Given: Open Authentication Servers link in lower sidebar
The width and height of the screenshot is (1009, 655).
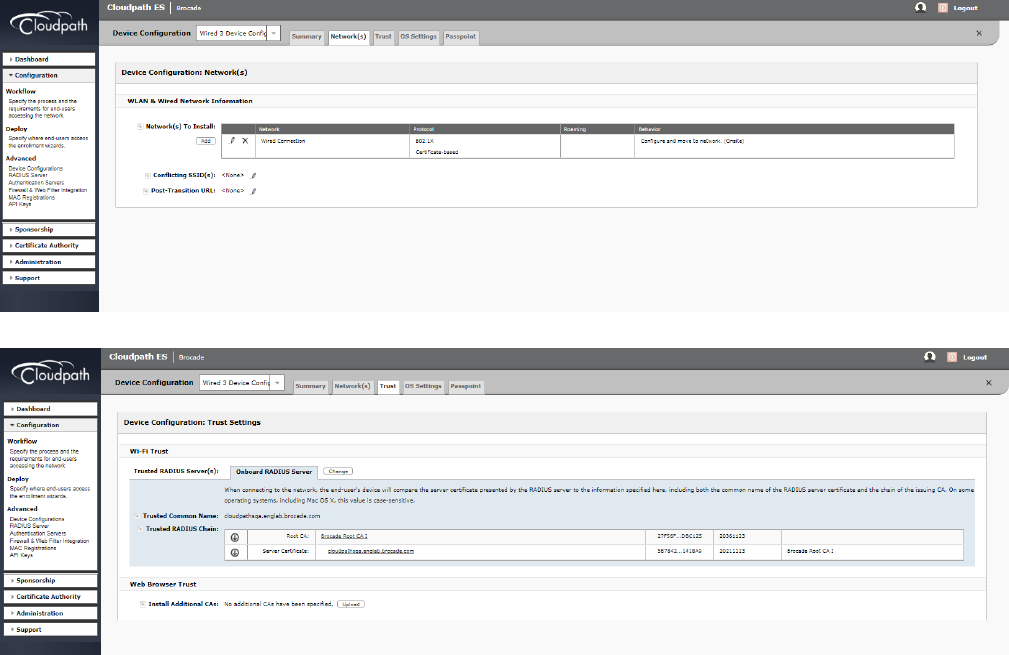Looking at the screenshot, I should pos(37,533).
